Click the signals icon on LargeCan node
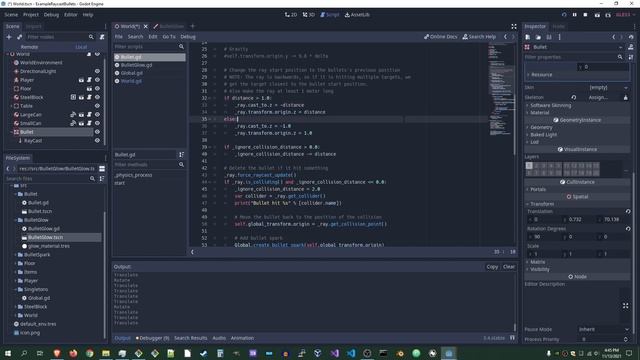Viewport: 640px width, 360px height. 73,115
